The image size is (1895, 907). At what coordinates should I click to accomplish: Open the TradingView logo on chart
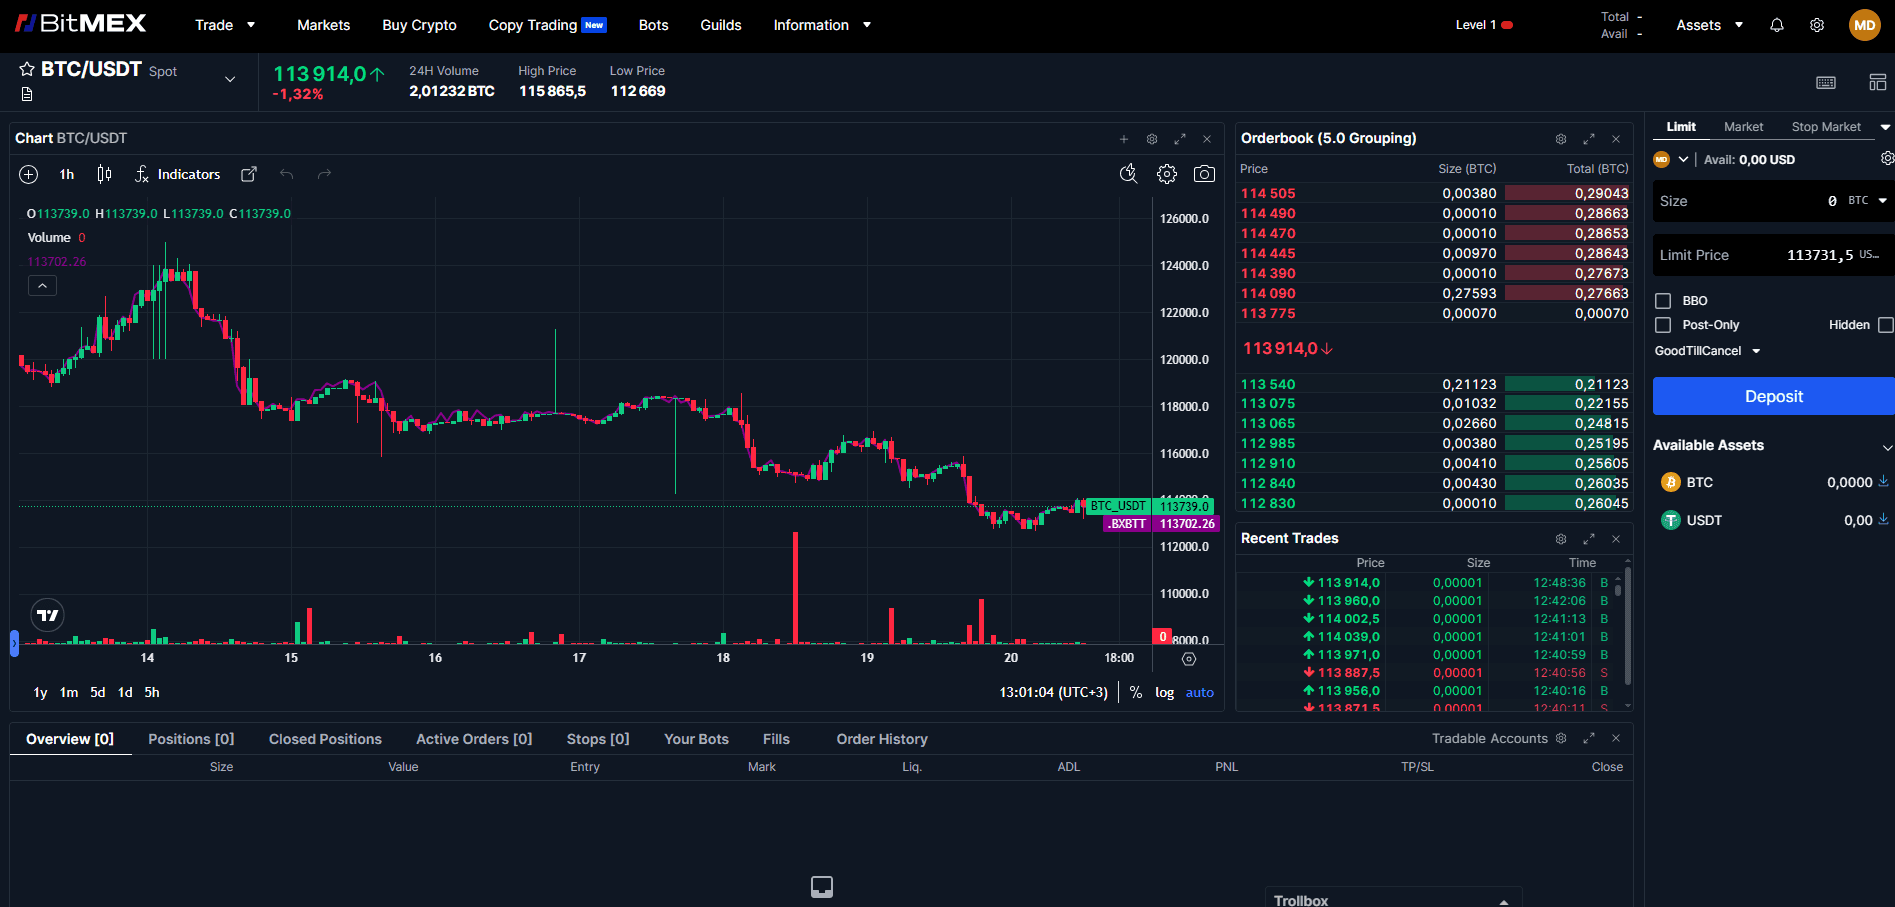(47, 615)
